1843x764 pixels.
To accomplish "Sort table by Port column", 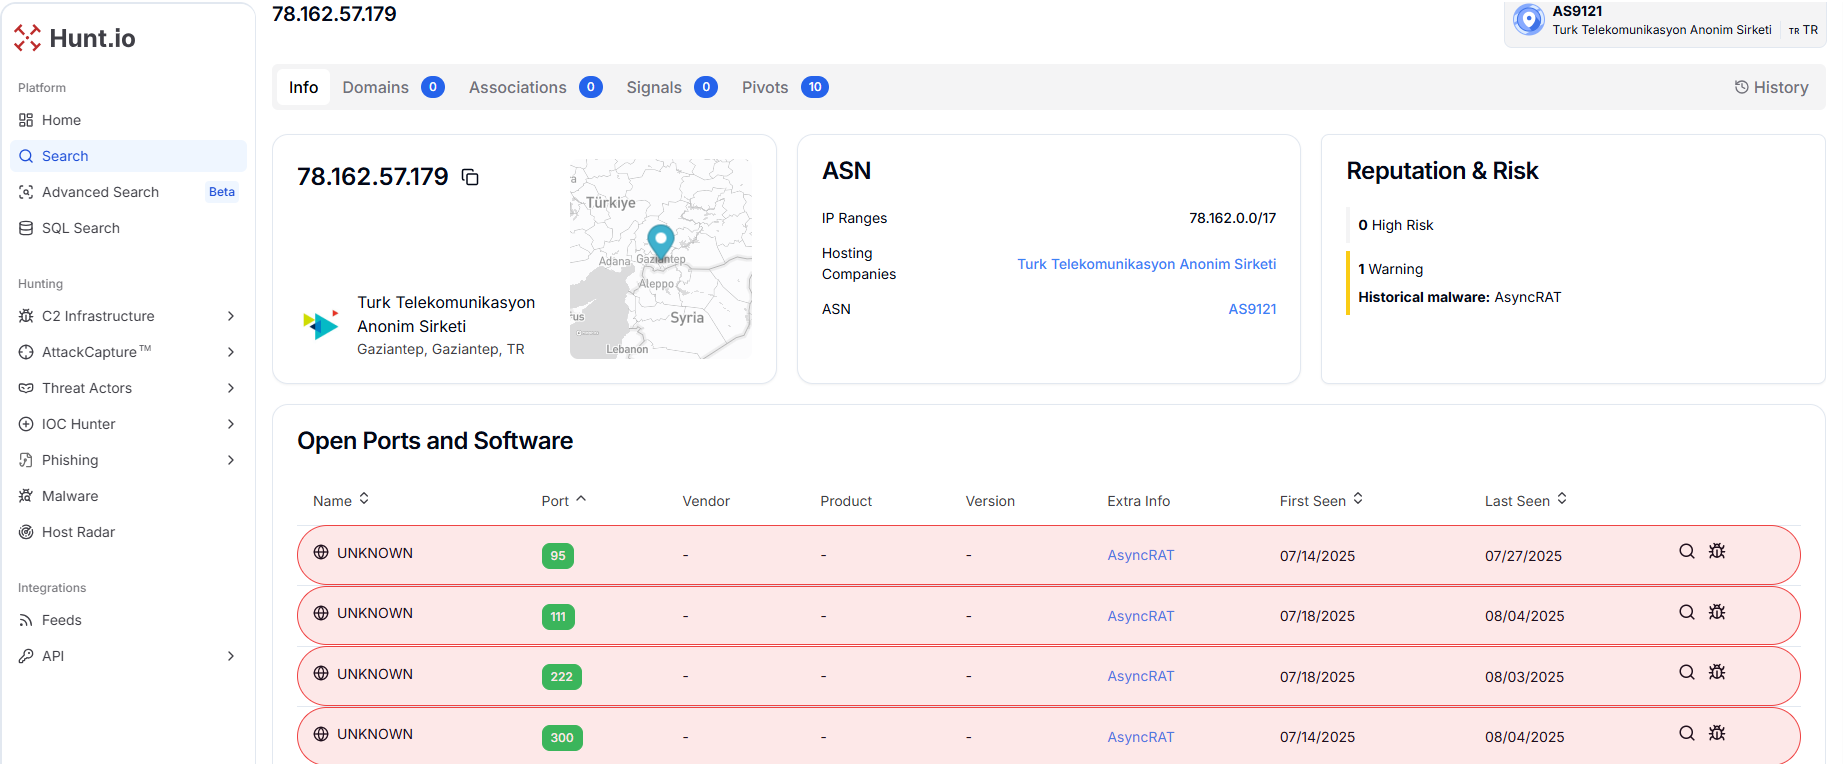I will pyautogui.click(x=564, y=500).
